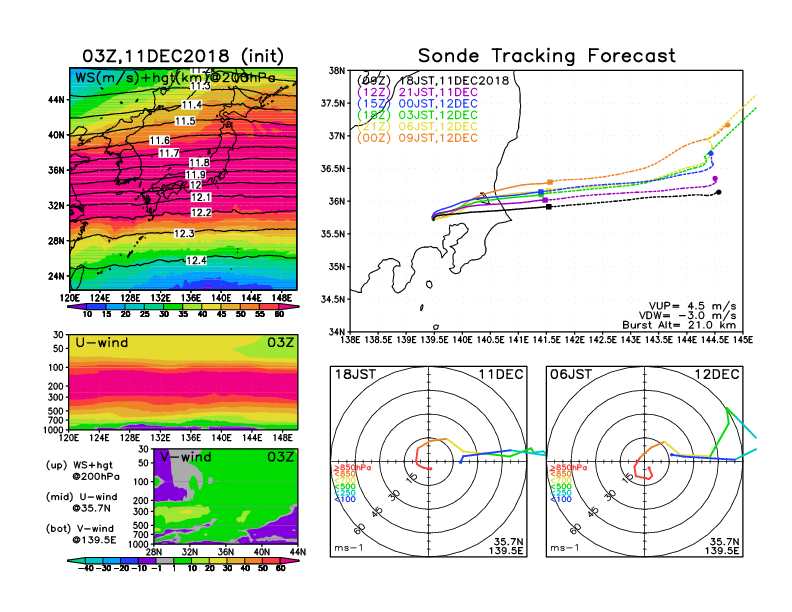Click the 'Sonde Tracking Forecast' heading
792x612 pixels.
(x=547, y=56)
